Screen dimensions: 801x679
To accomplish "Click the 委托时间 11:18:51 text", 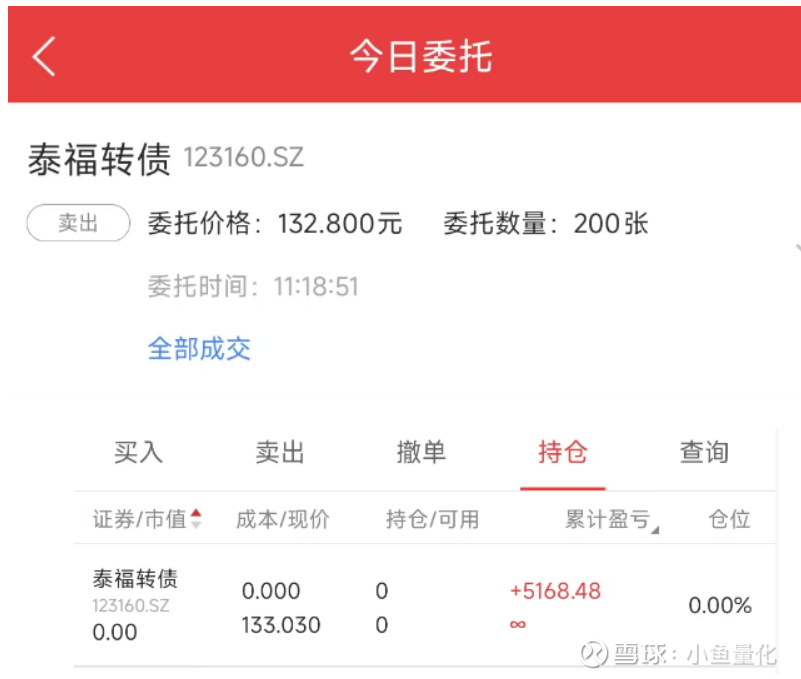I will [x=253, y=286].
